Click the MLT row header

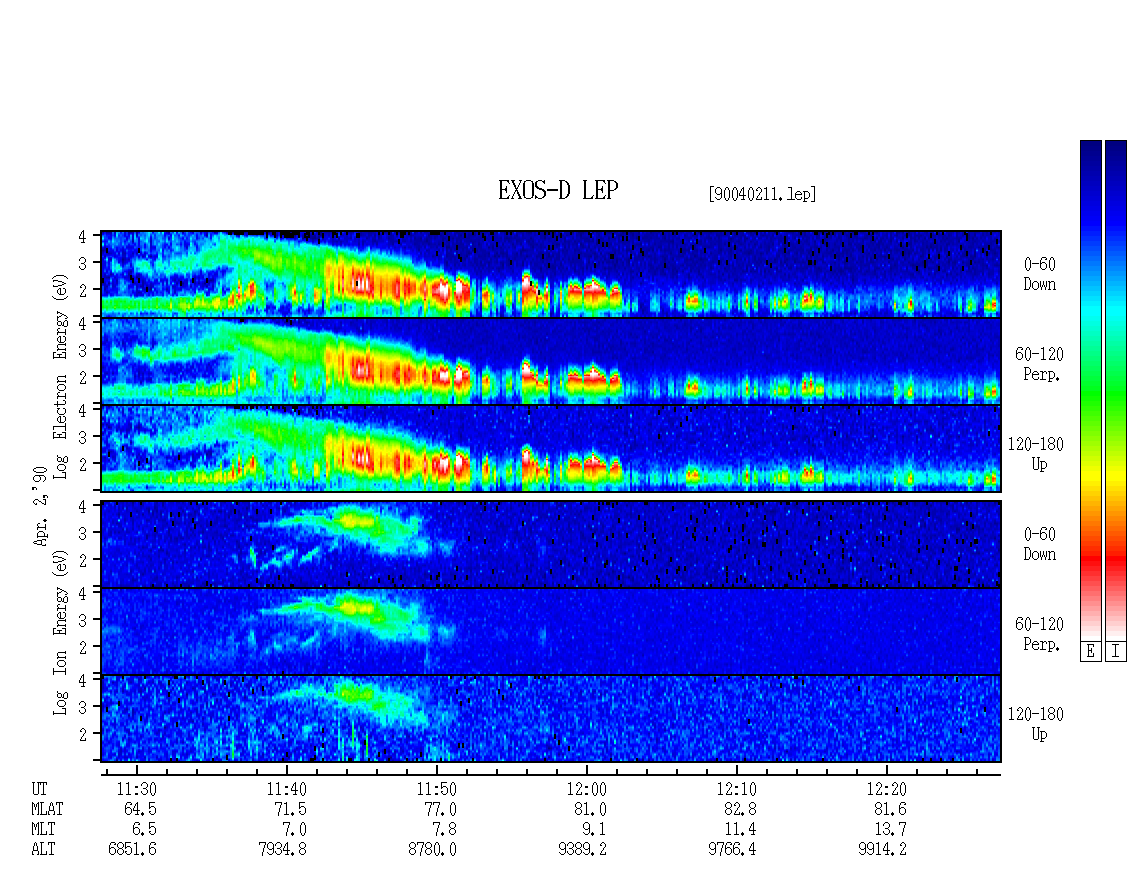(x=43, y=830)
